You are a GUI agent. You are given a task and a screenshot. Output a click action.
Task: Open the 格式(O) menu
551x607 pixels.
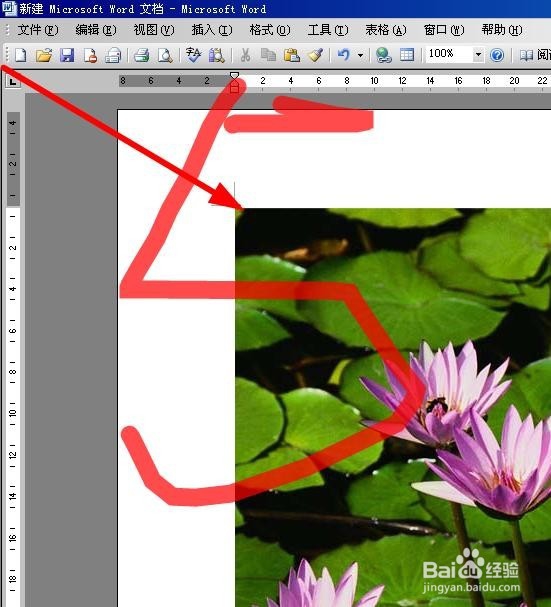tap(270, 30)
